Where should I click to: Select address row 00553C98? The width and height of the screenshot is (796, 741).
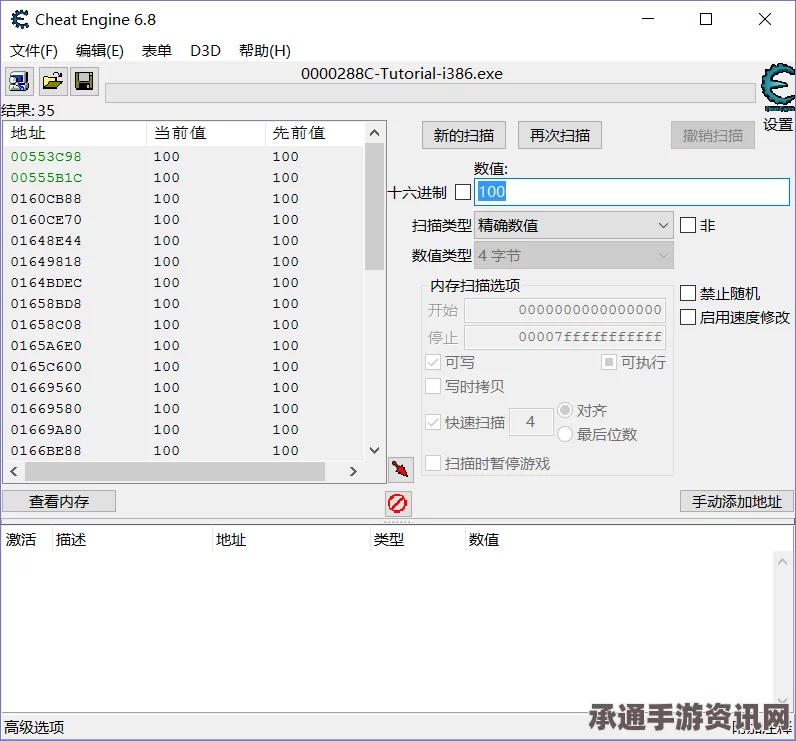click(184, 157)
